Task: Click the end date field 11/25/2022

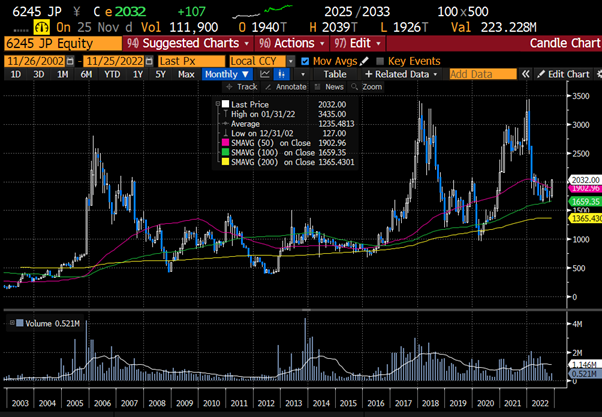Action: tap(114, 61)
